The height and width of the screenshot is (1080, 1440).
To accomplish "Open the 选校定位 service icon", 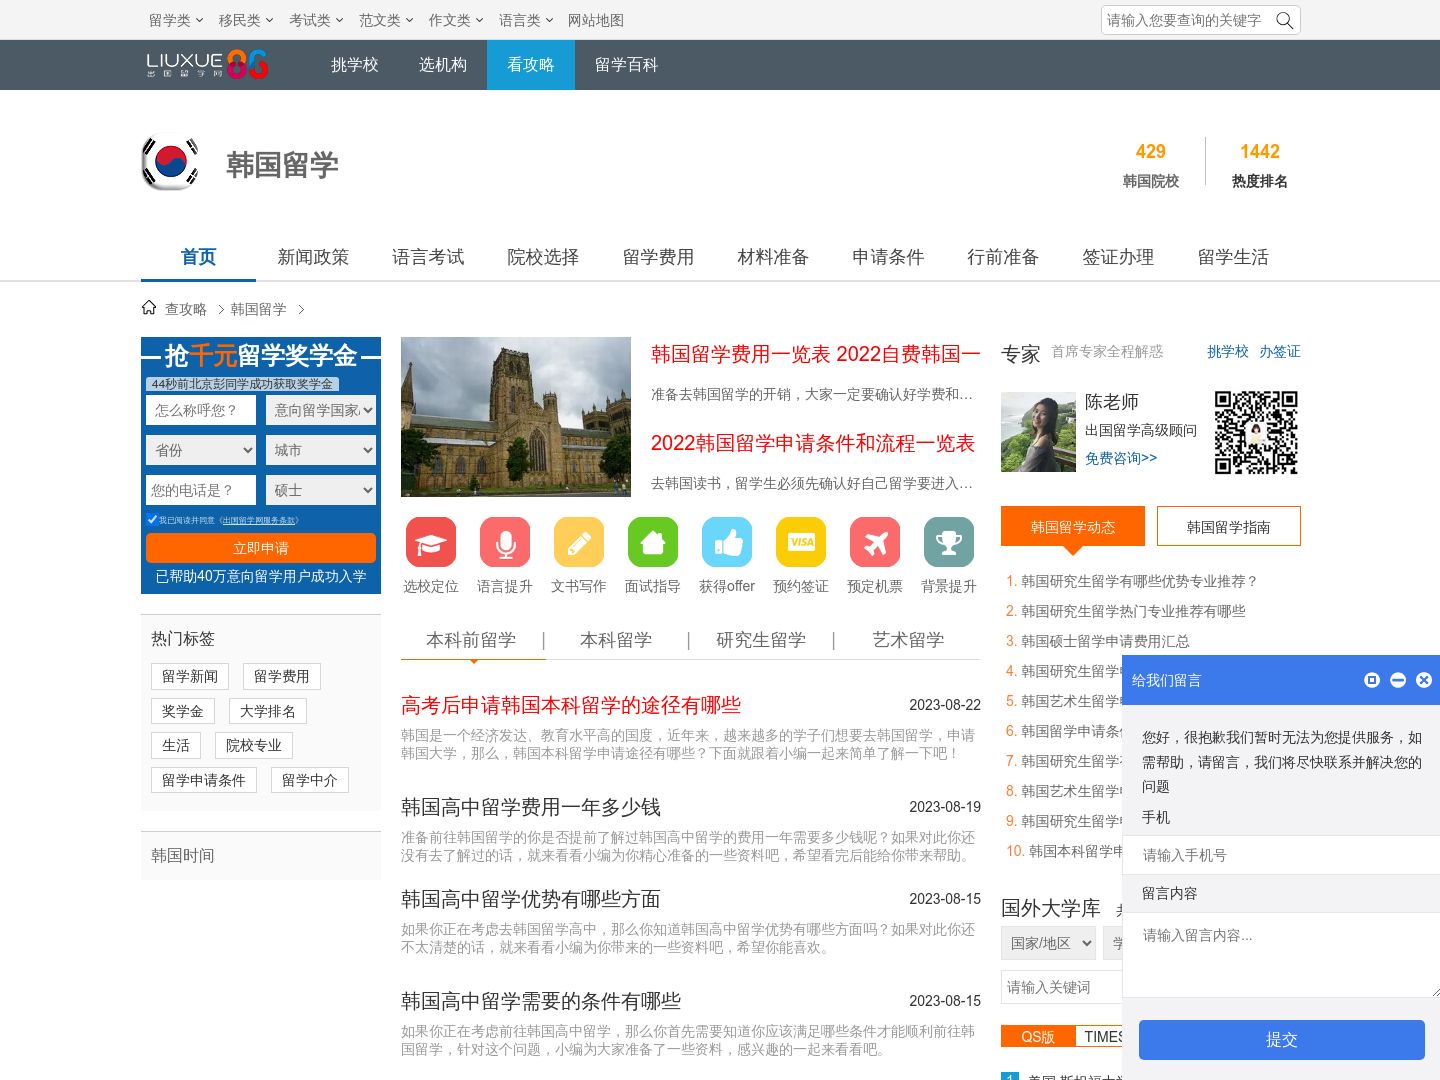I will (431, 542).
